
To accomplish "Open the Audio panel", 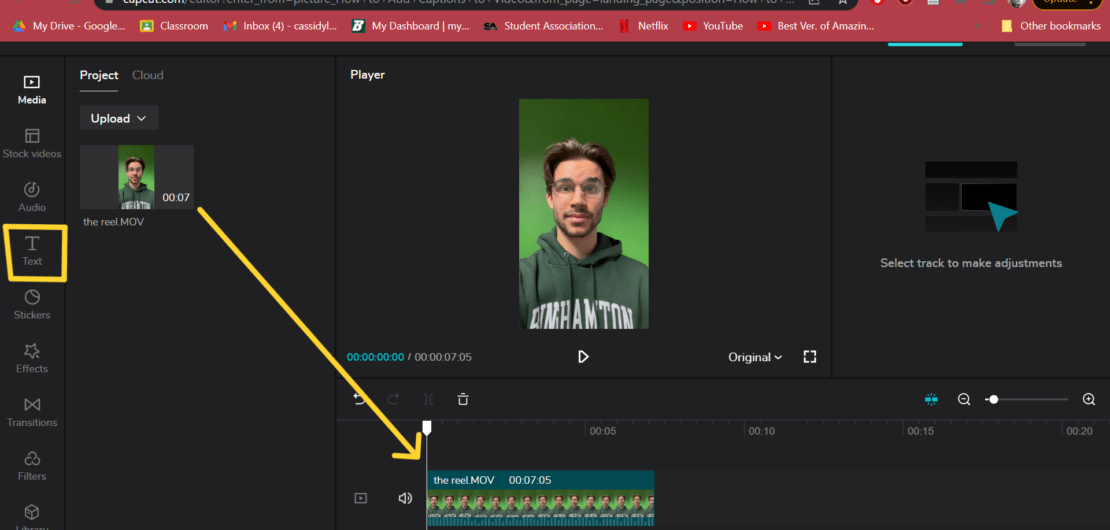I will (x=32, y=197).
